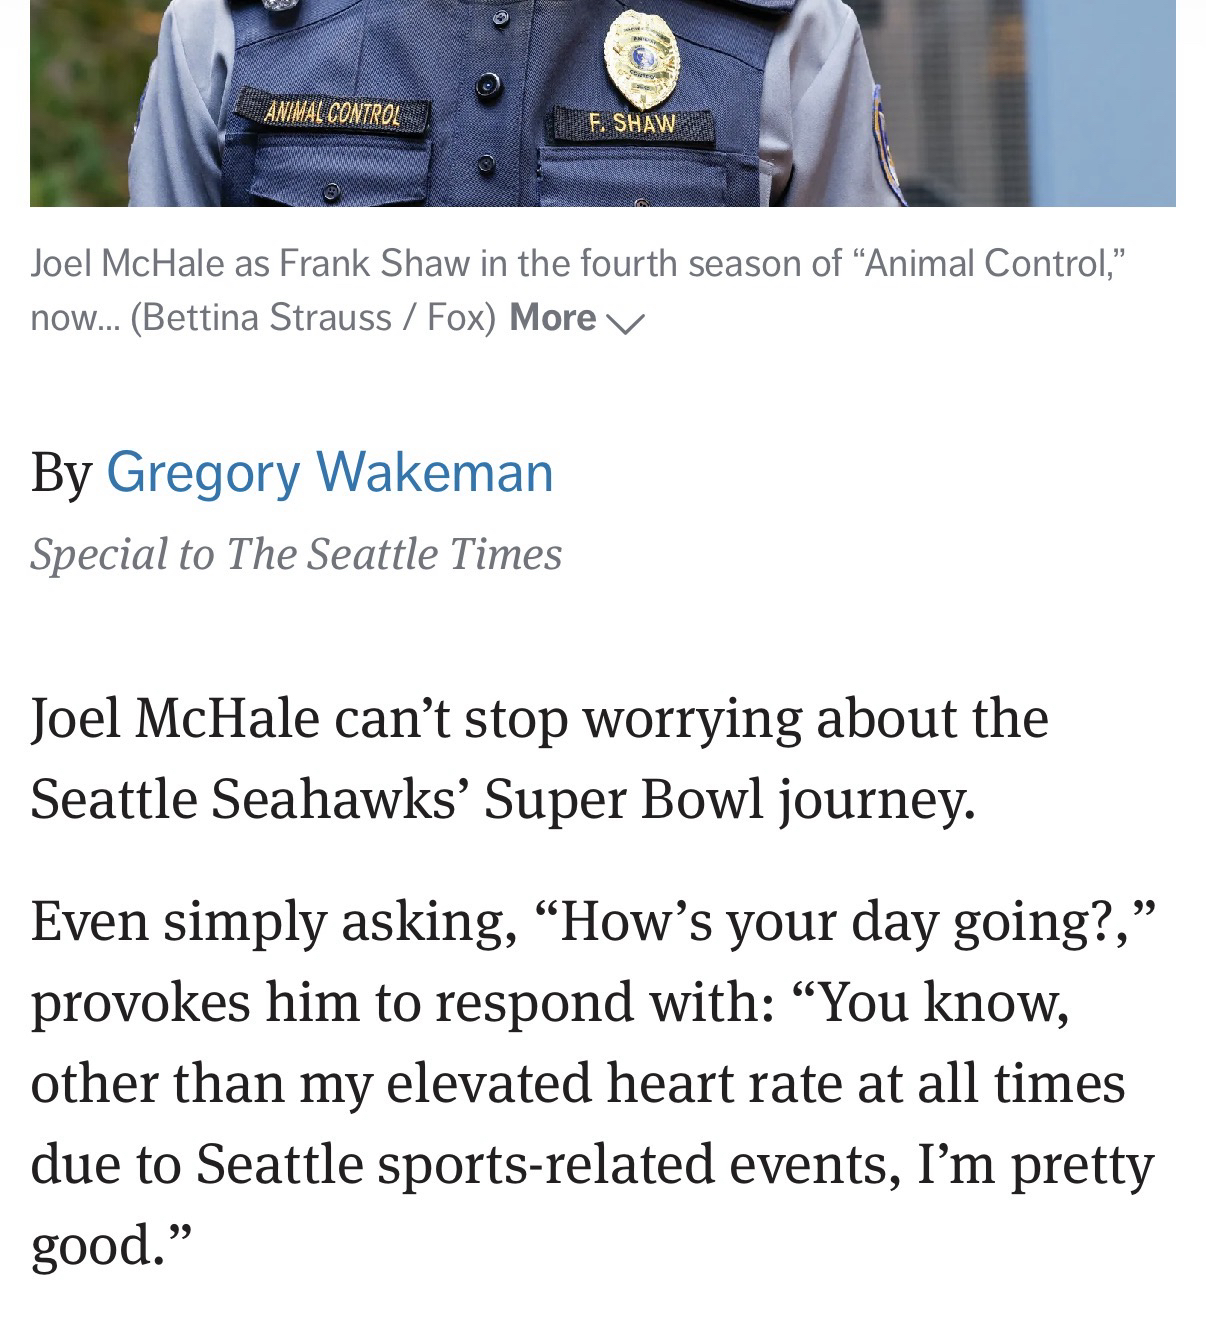Screen dimensions: 1206x1317
Task: Click the F. SHAW name tag
Action: [x=632, y=124]
